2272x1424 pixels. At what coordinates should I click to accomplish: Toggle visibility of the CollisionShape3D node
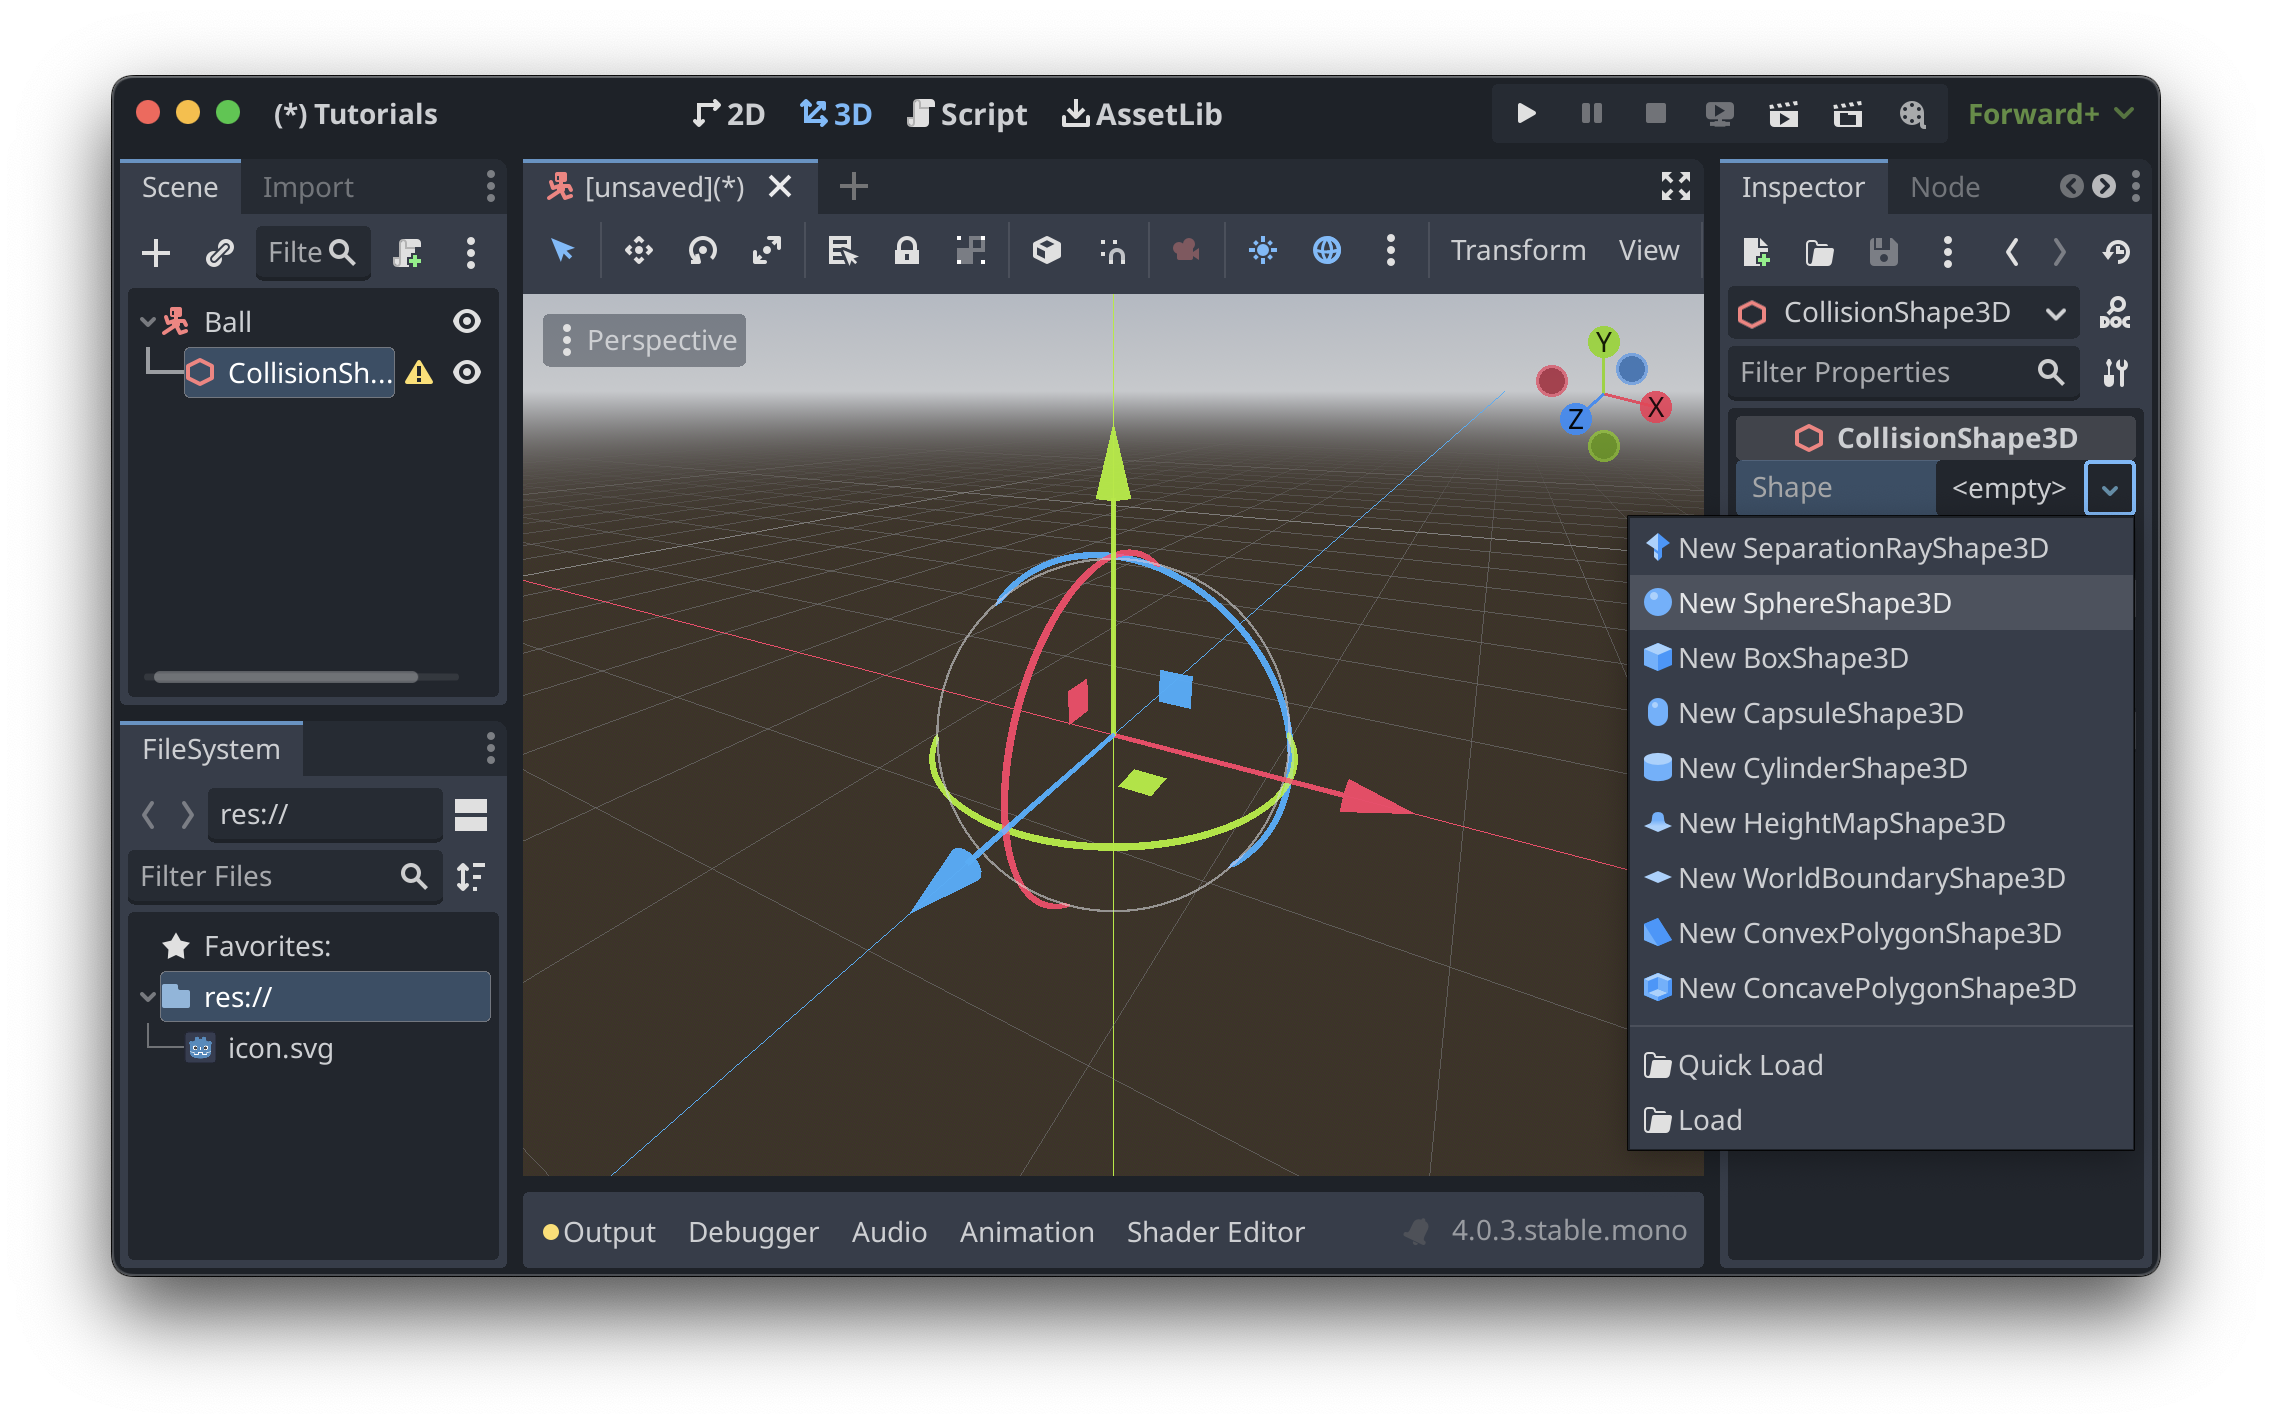[x=467, y=372]
